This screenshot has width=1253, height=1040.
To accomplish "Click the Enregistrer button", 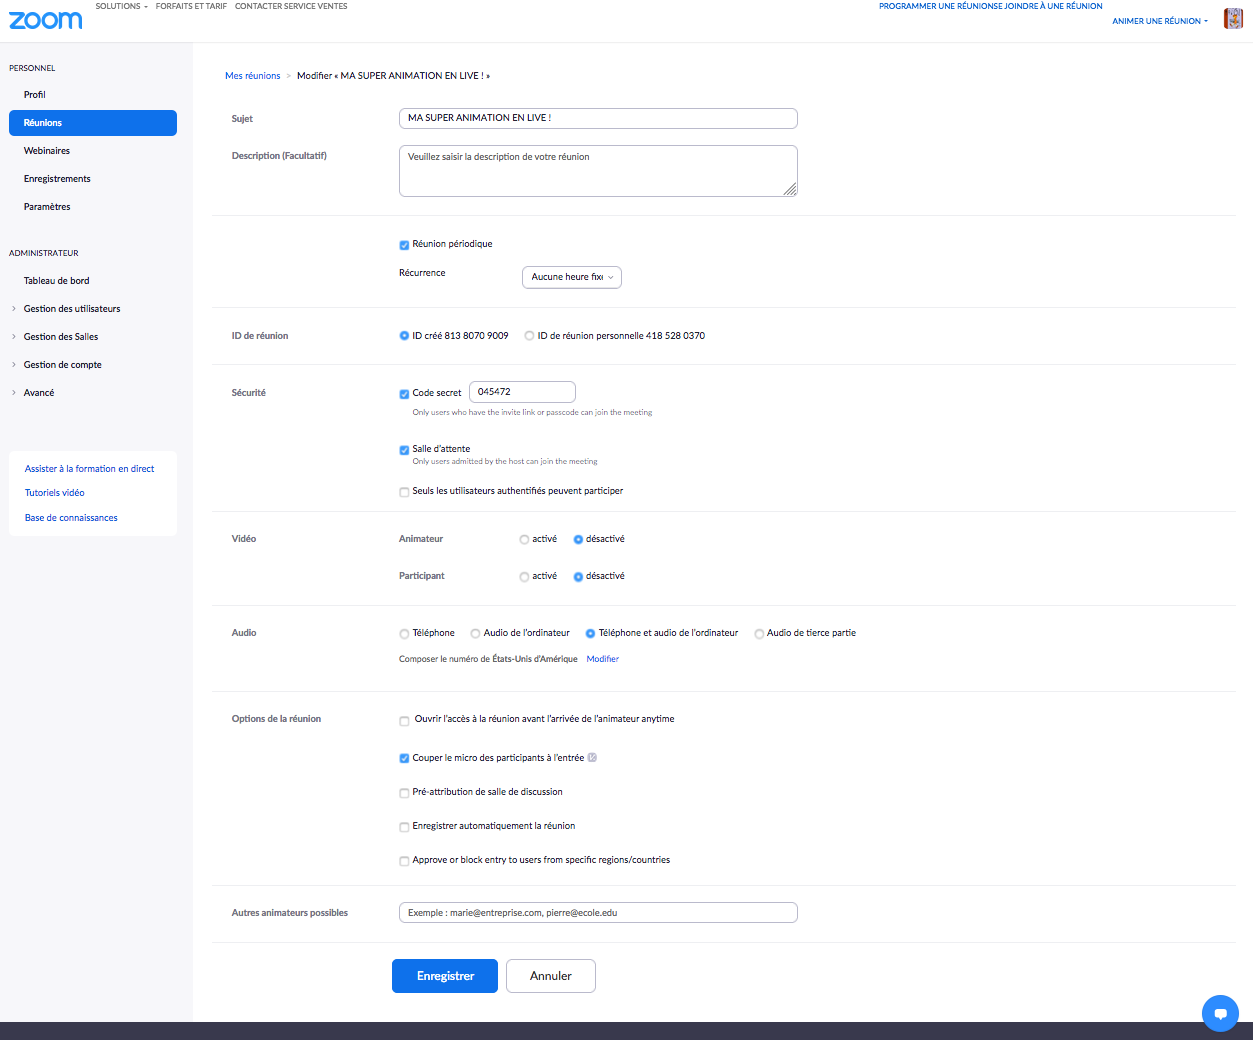I will (x=444, y=976).
